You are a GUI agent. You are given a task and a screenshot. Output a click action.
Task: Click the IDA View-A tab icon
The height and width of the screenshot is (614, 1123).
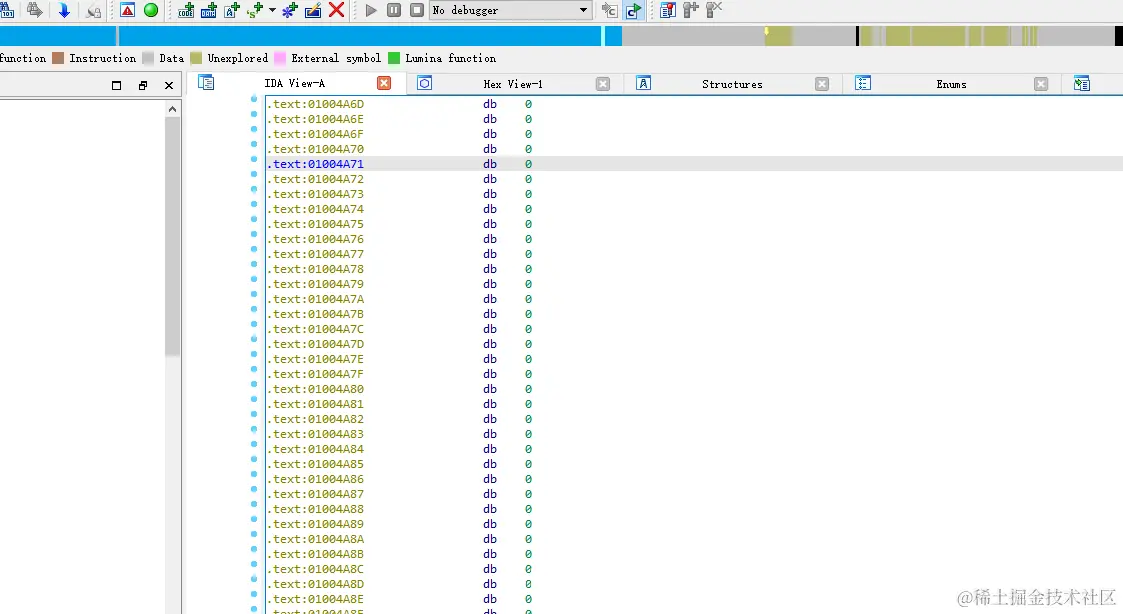[x=206, y=83]
